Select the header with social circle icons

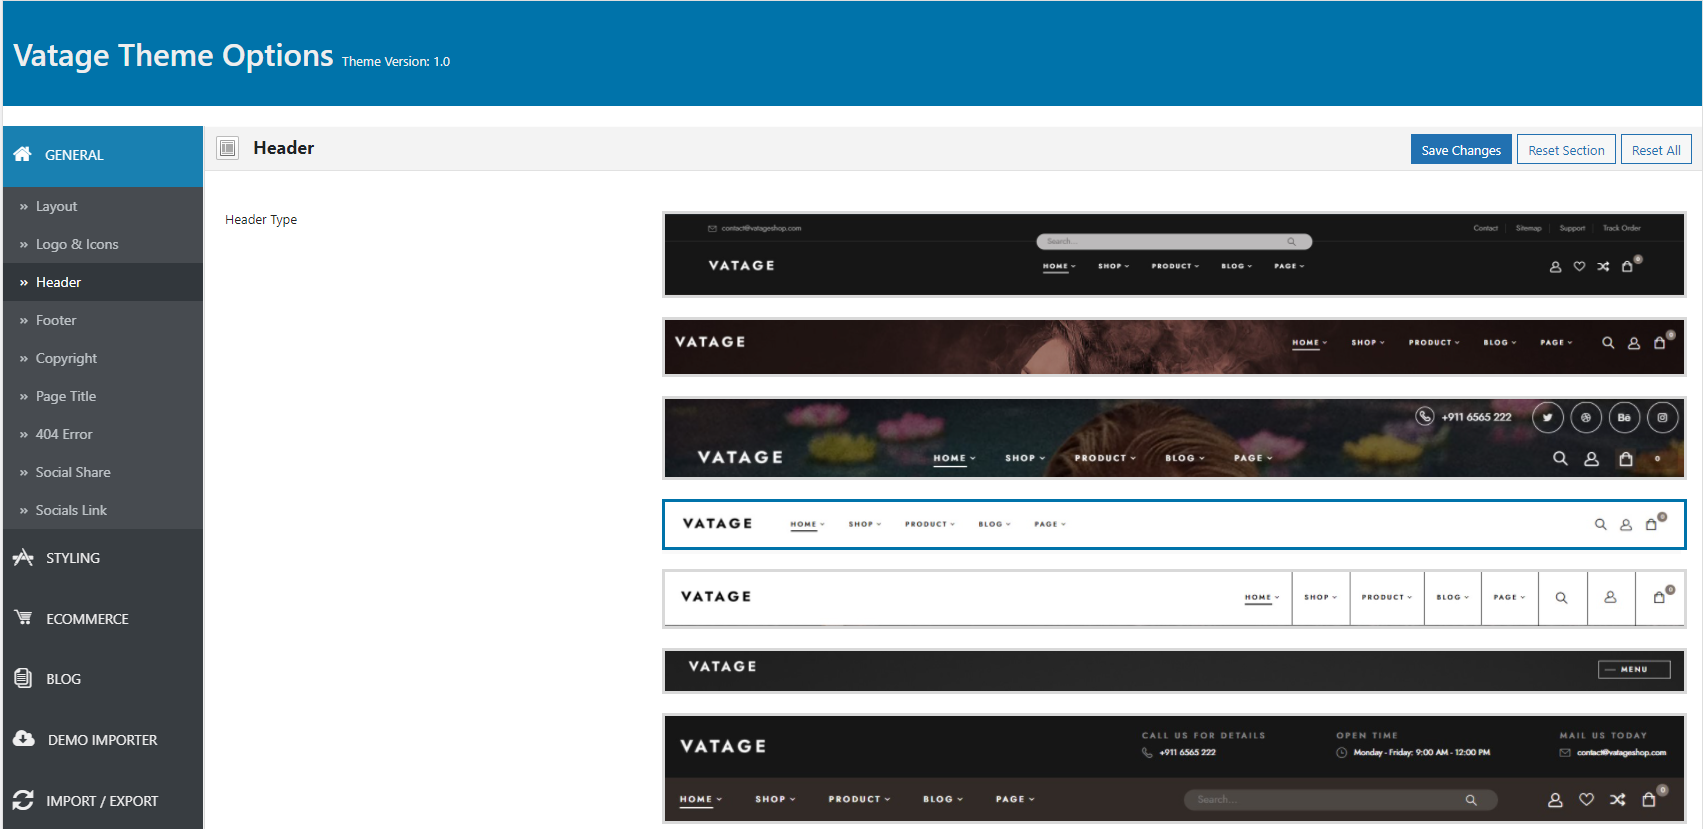pyautogui.click(x=1174, y=438)
